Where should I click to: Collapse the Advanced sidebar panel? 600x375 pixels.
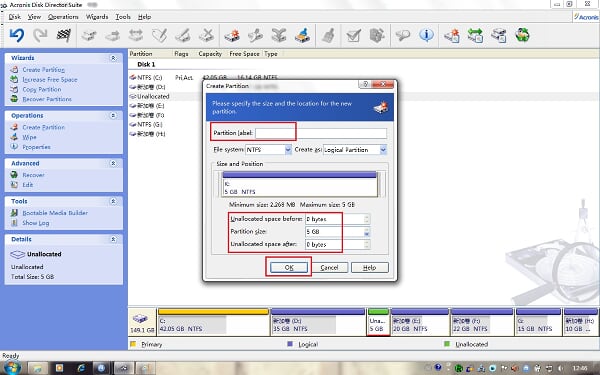[113, 163]
